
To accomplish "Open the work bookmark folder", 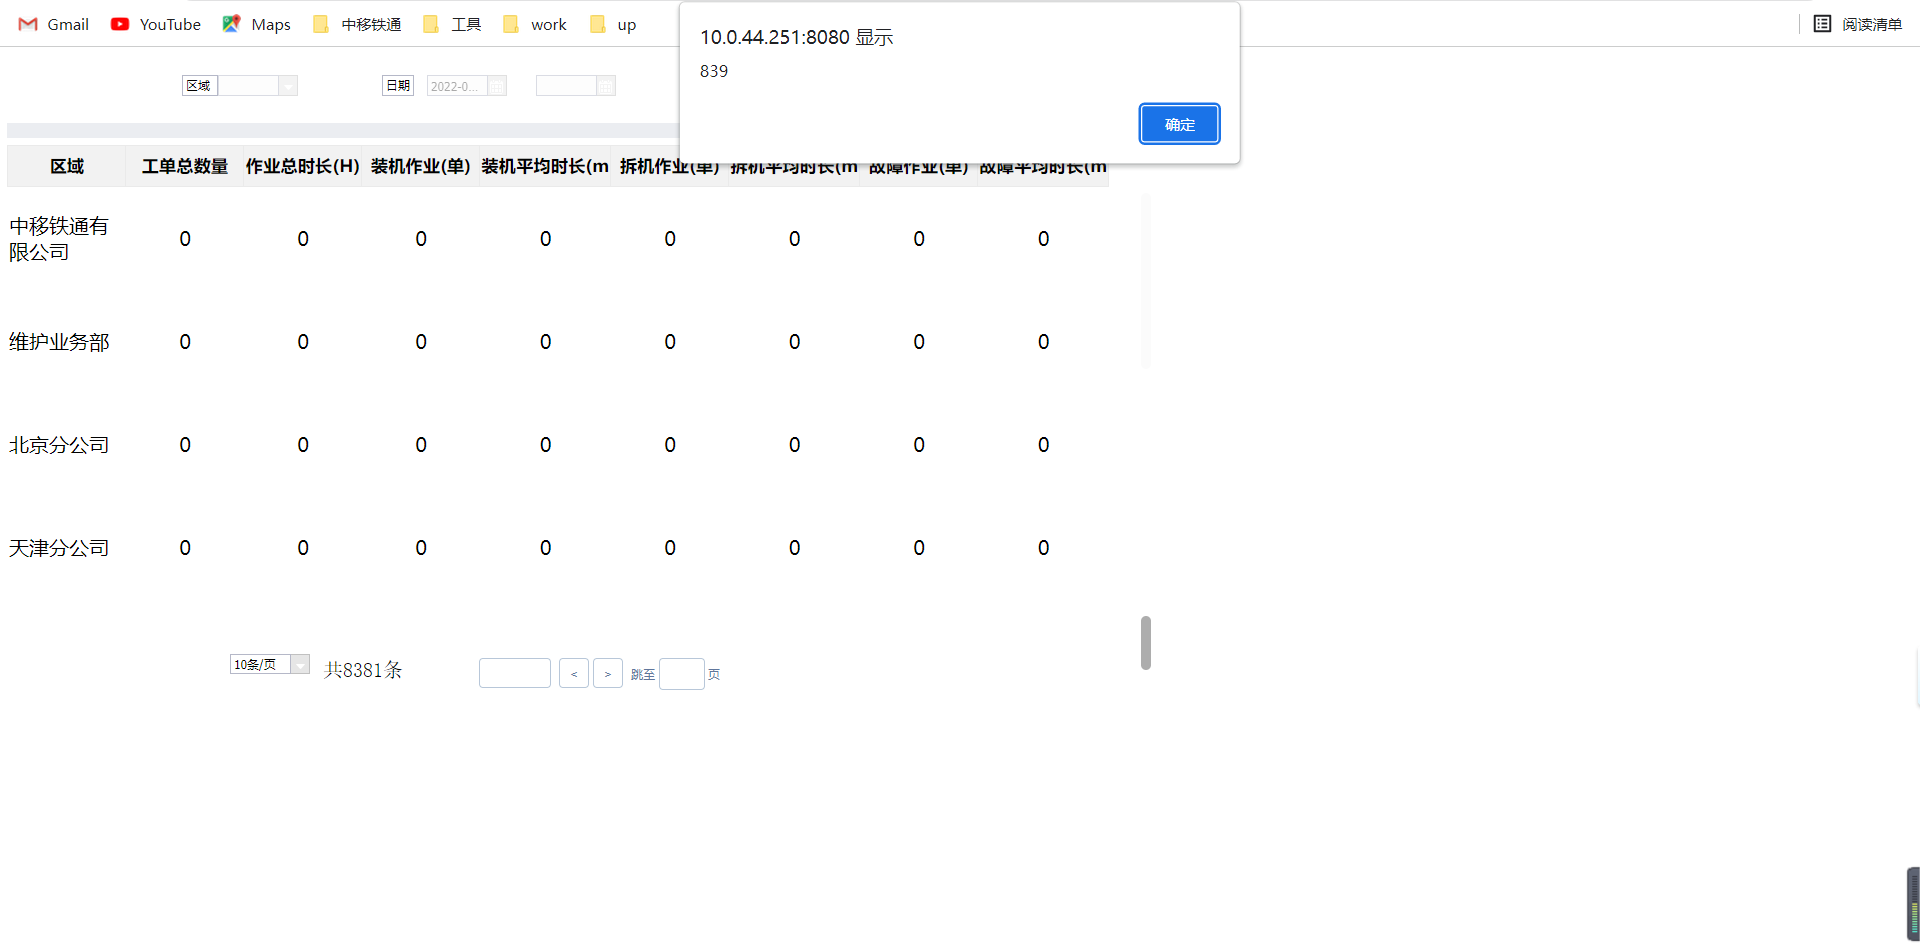I will pos(535,24).
